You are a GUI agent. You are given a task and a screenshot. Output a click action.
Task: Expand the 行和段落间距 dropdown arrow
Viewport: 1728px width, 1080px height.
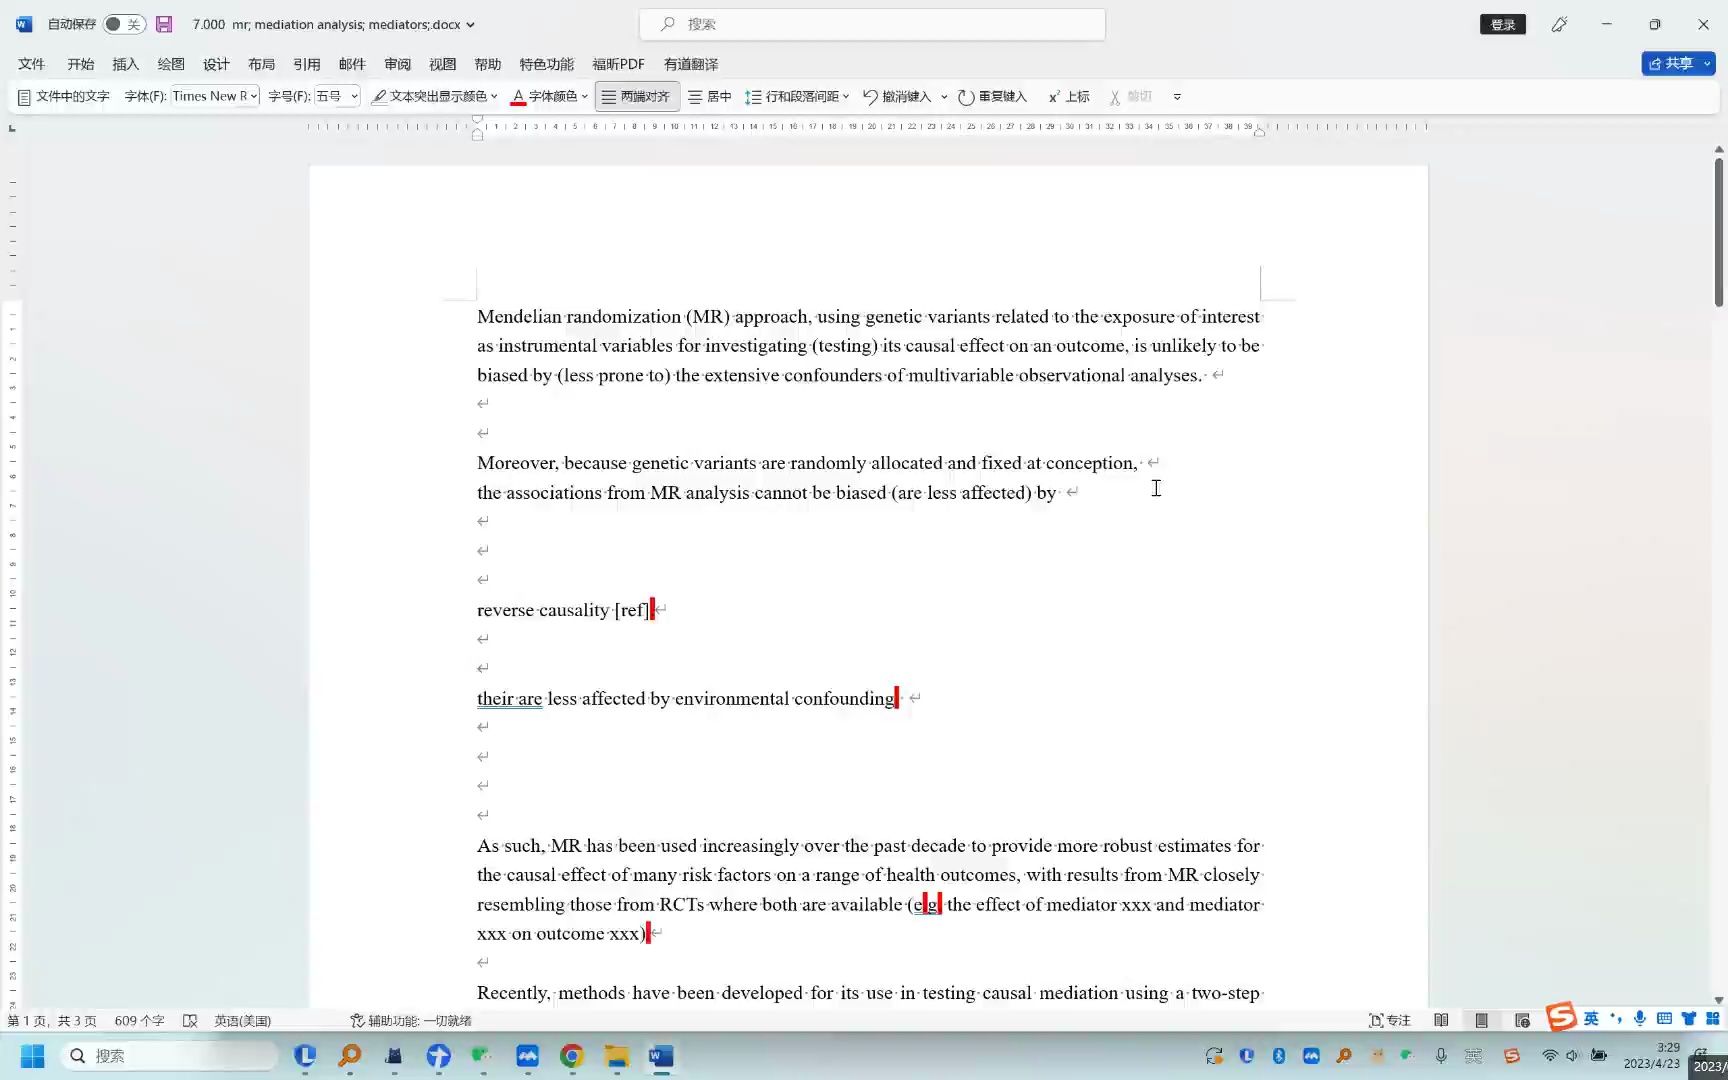coord(846,97)
